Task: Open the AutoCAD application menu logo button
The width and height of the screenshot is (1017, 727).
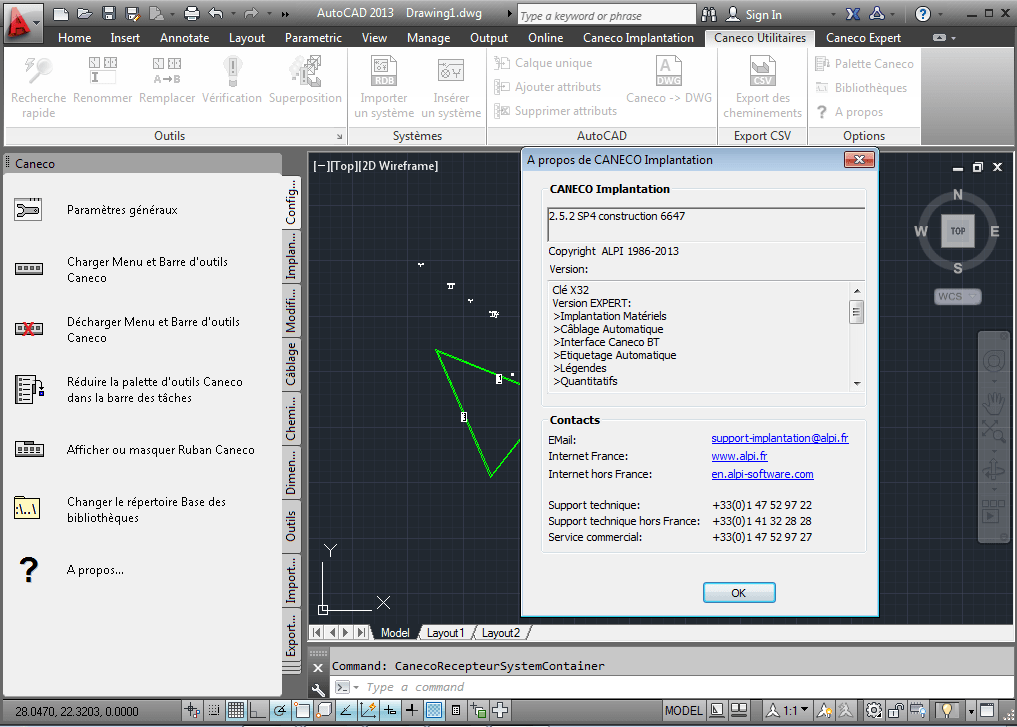Action: 21,21
